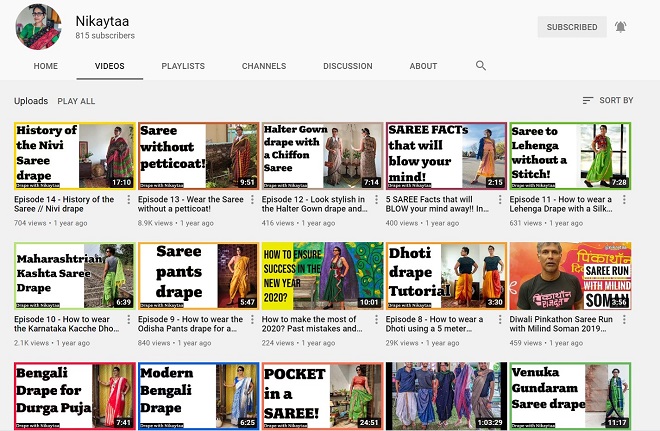Open three-dot menu for Episode 12 video
Image resolution: width=660 pixels, height=431 pixels.
(376, 200)
